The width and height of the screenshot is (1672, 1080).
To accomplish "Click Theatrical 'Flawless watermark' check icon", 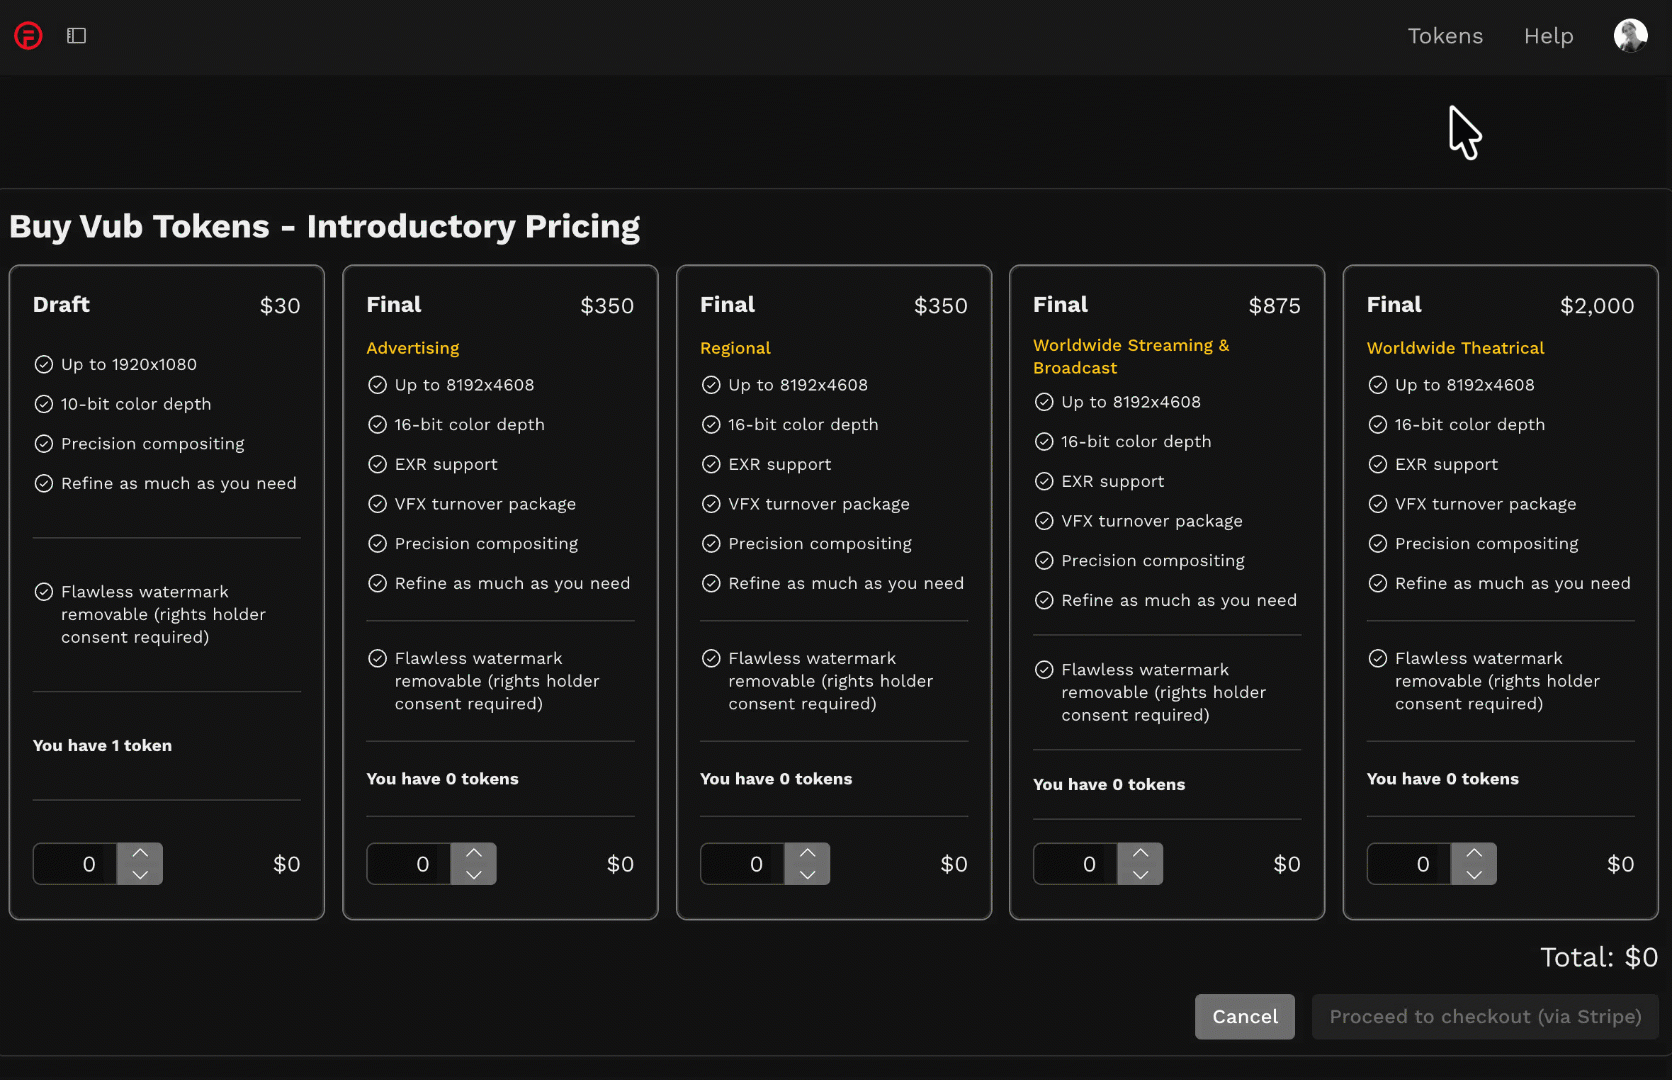I will (x=1378, y=658).
